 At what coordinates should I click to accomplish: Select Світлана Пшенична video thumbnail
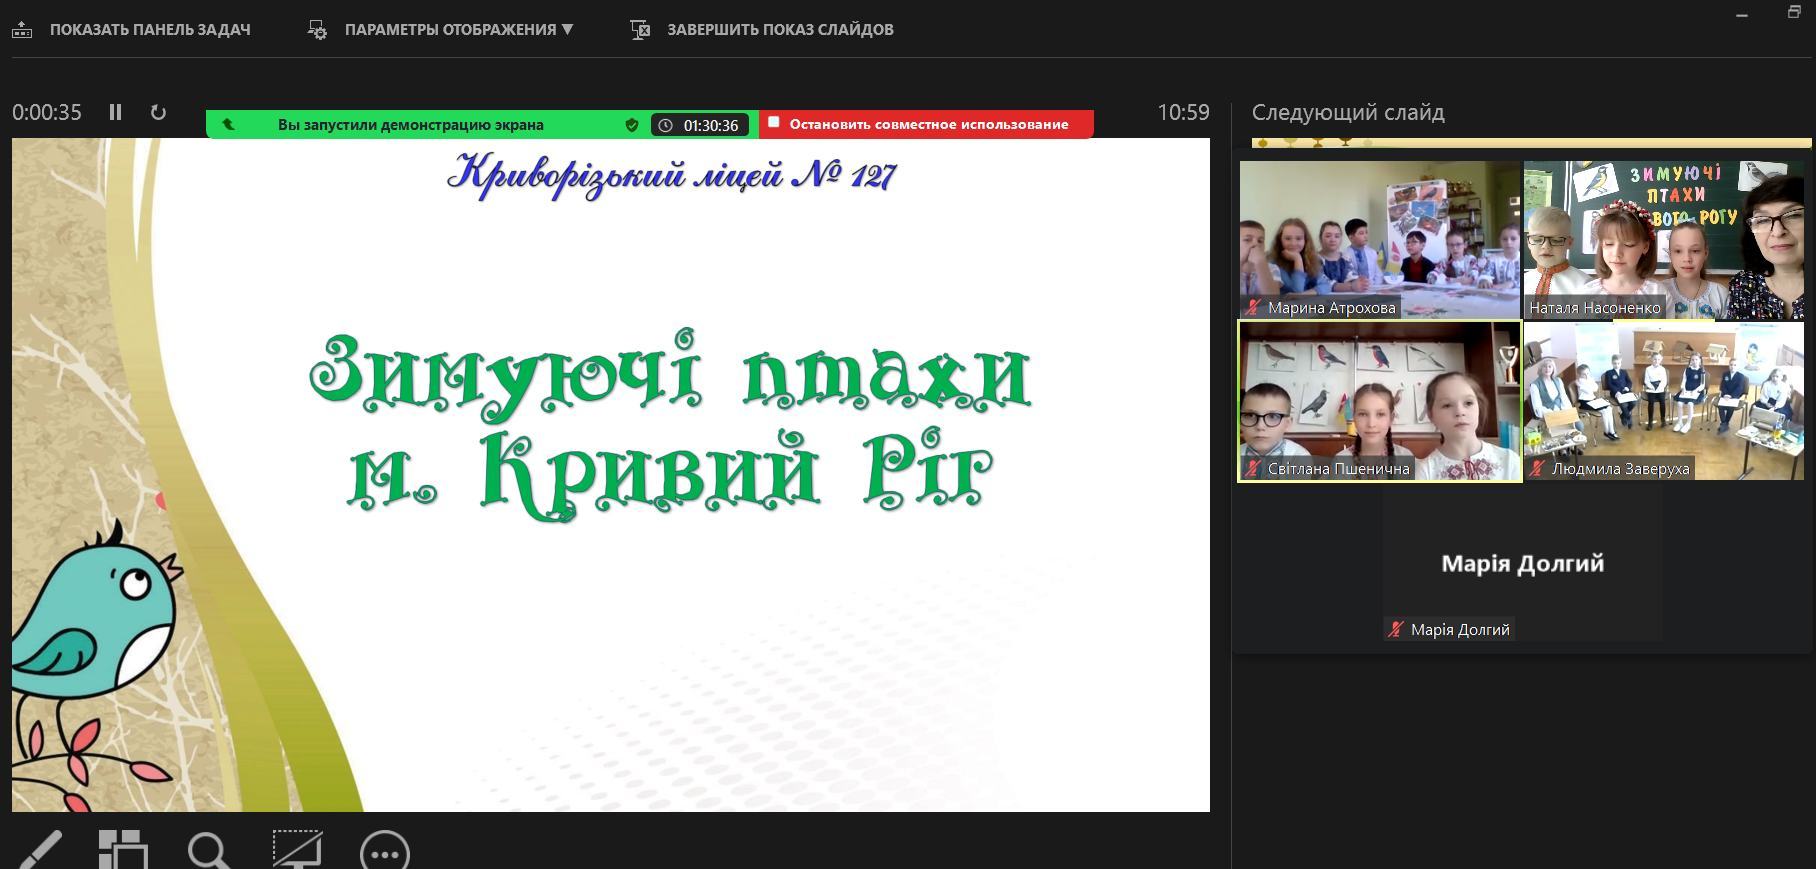click(1380, 401)
